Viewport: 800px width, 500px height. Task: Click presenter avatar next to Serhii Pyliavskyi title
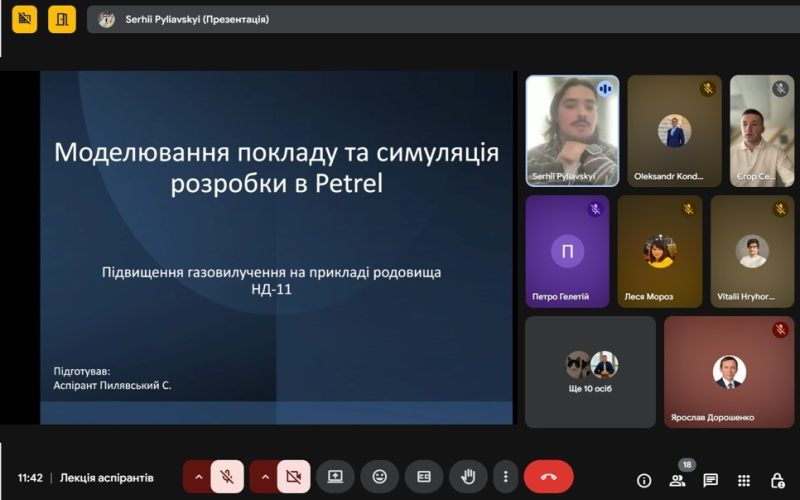[x=107, y=19]
